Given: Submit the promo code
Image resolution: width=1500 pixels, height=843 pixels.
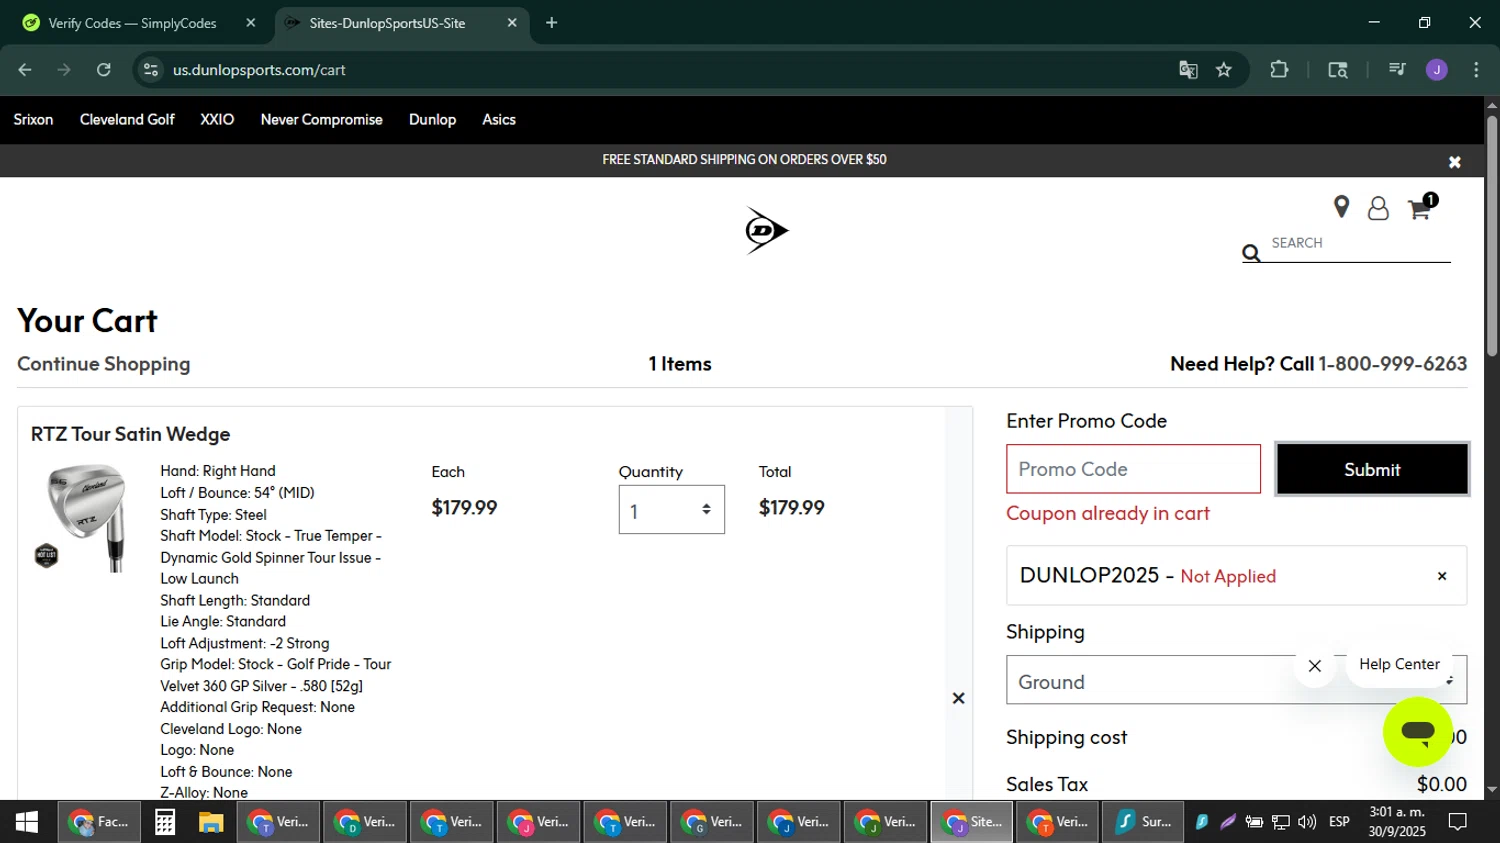Looking at the screenshot, I should (x=1372, y=469).
